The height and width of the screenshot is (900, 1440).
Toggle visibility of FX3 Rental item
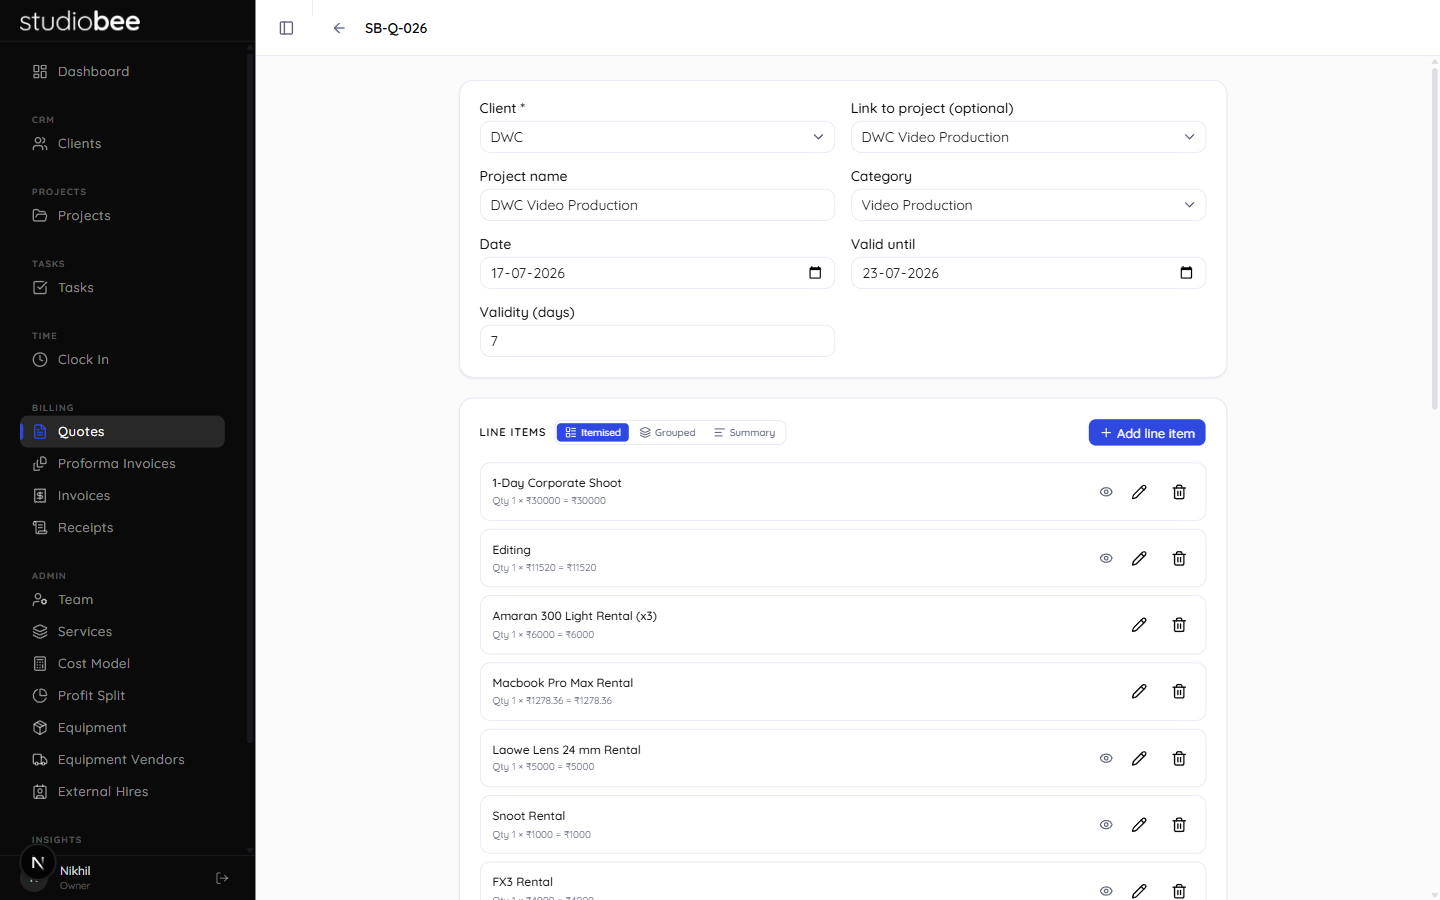click(1106, 891)
